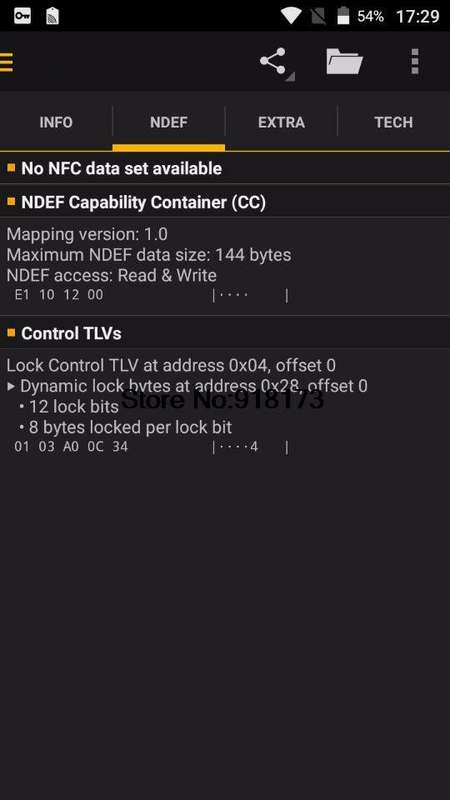Open the EXTRA tab
450x800 pixels.
tap(281, 122)
